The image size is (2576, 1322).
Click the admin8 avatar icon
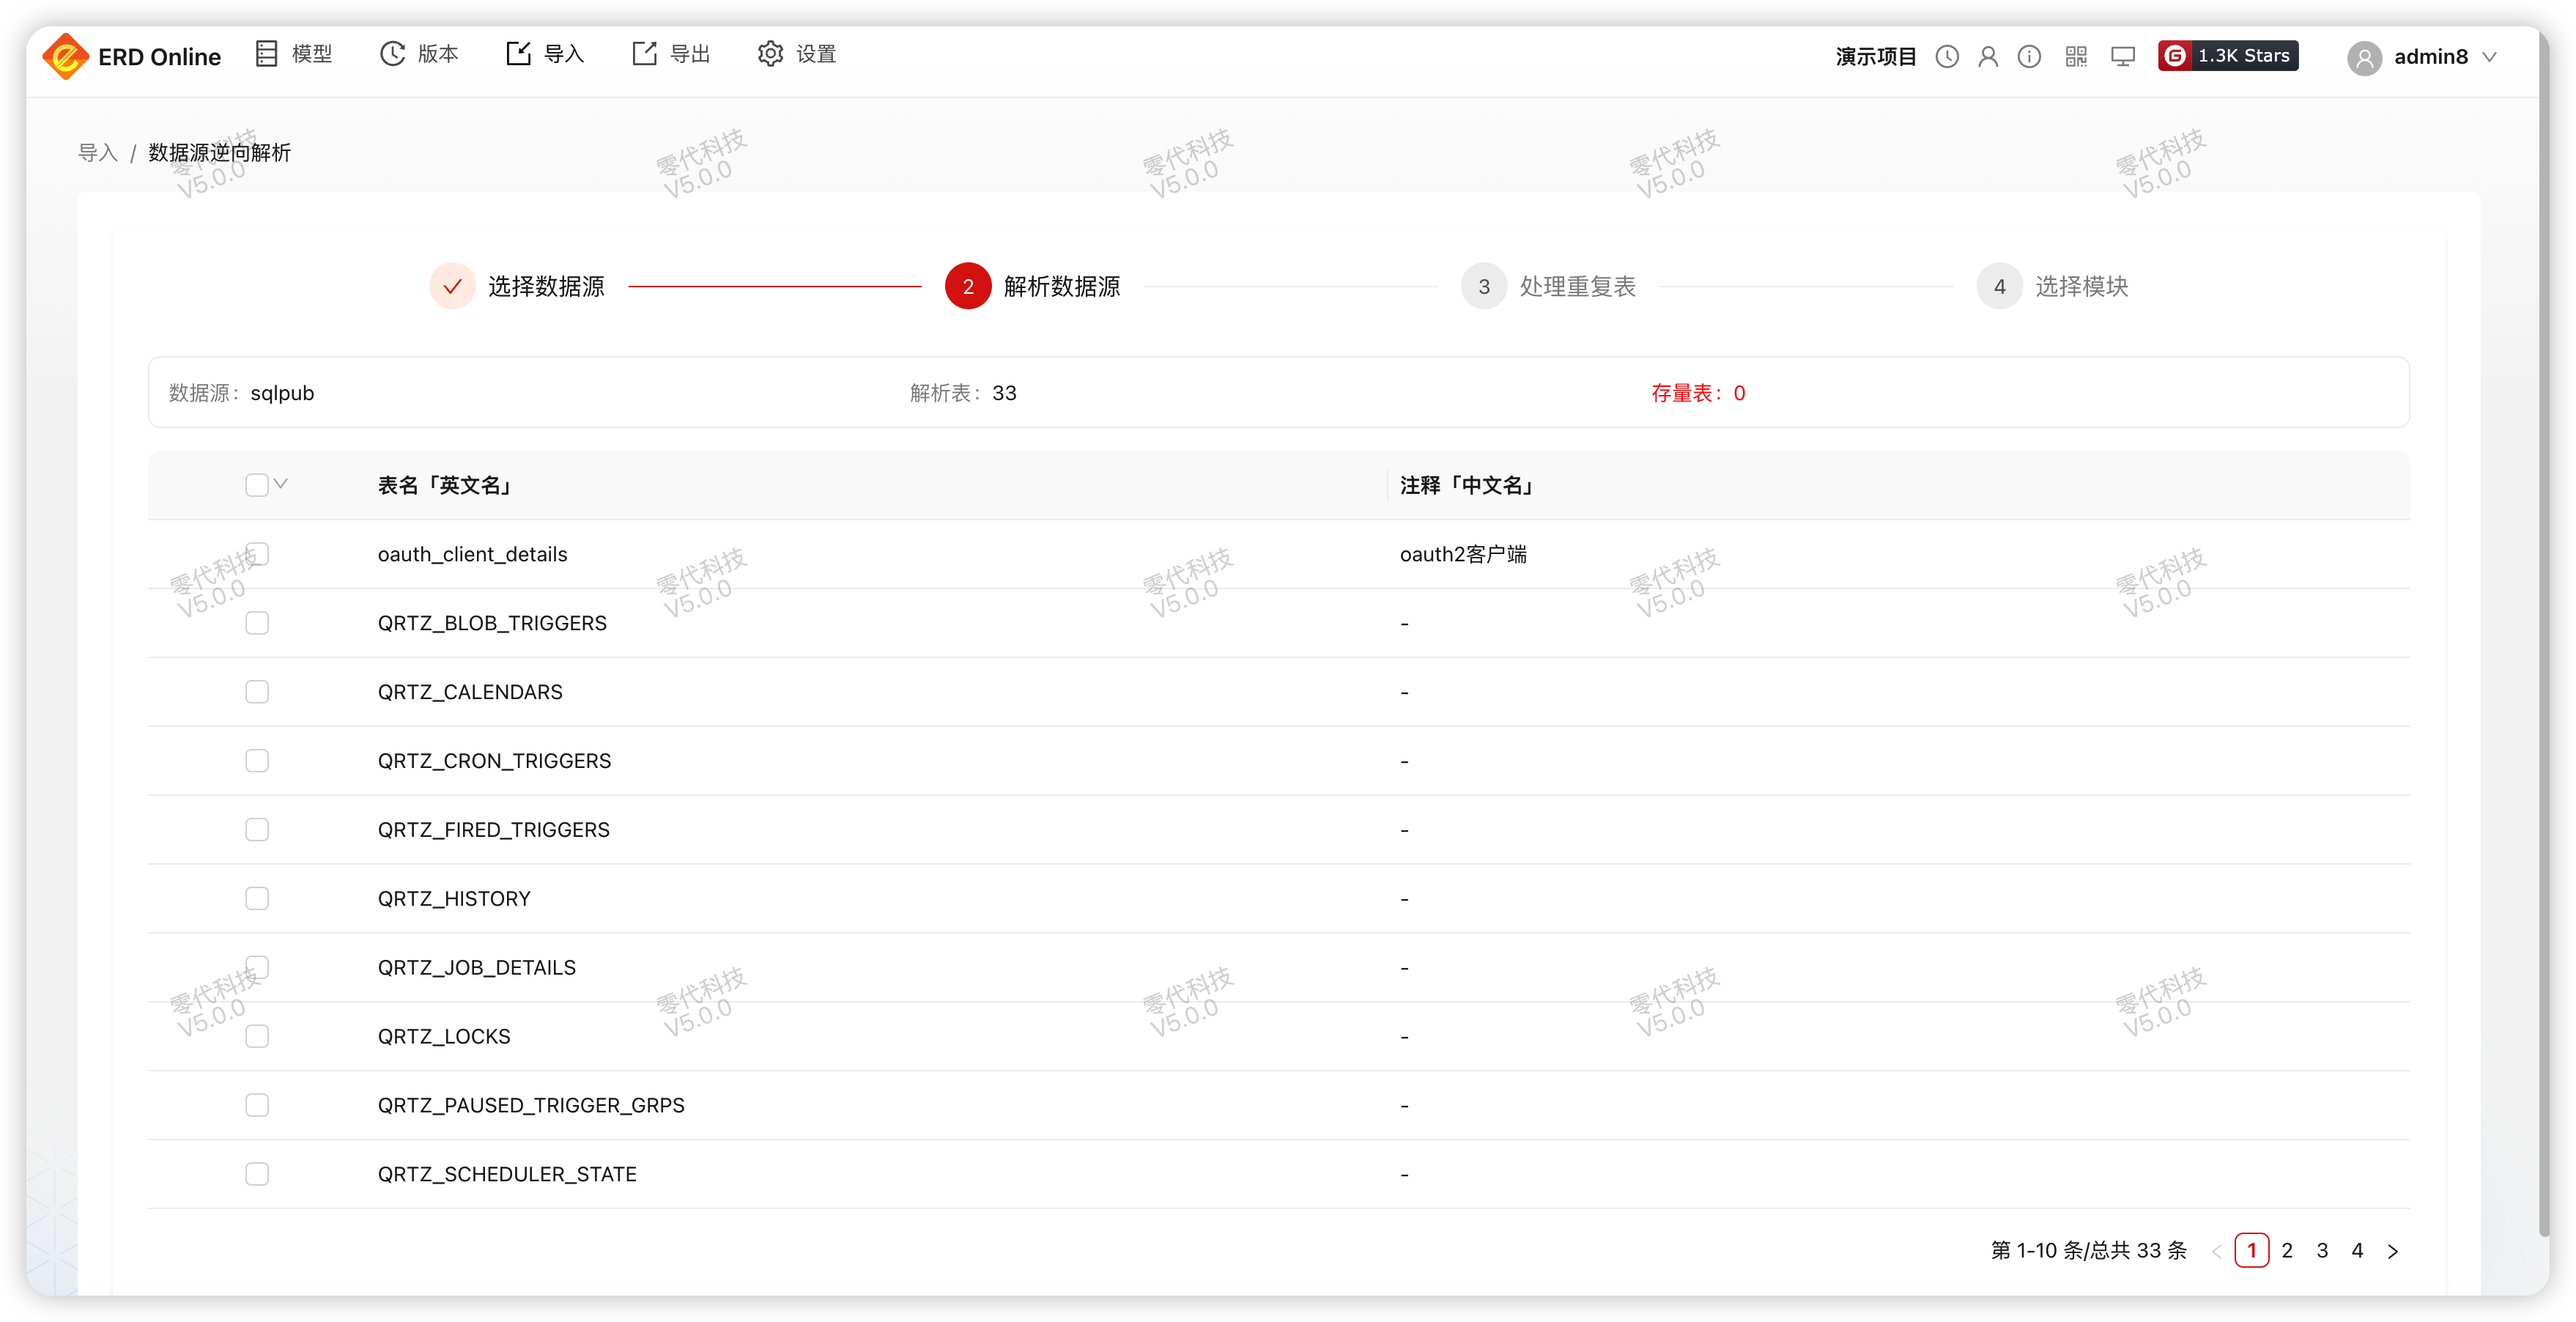click(x=2364, y=58)
